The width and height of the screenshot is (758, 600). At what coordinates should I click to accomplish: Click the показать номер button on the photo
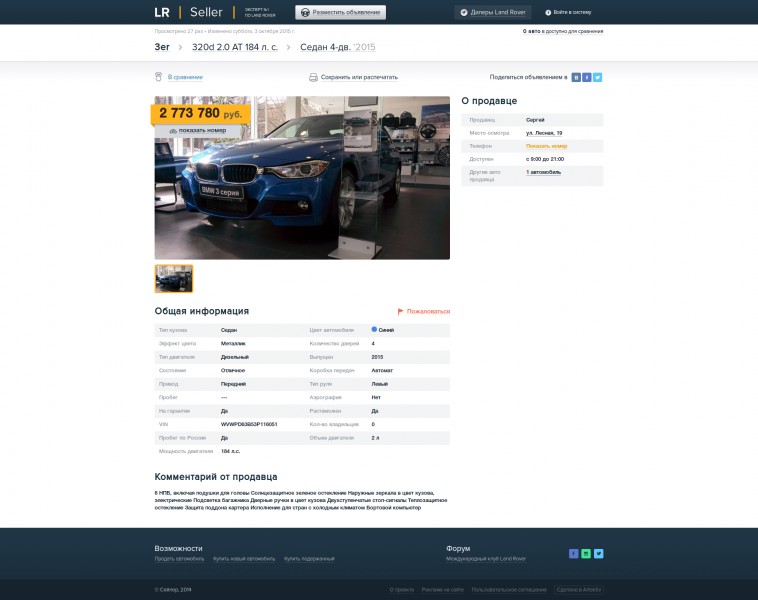(x=198, y=131)
